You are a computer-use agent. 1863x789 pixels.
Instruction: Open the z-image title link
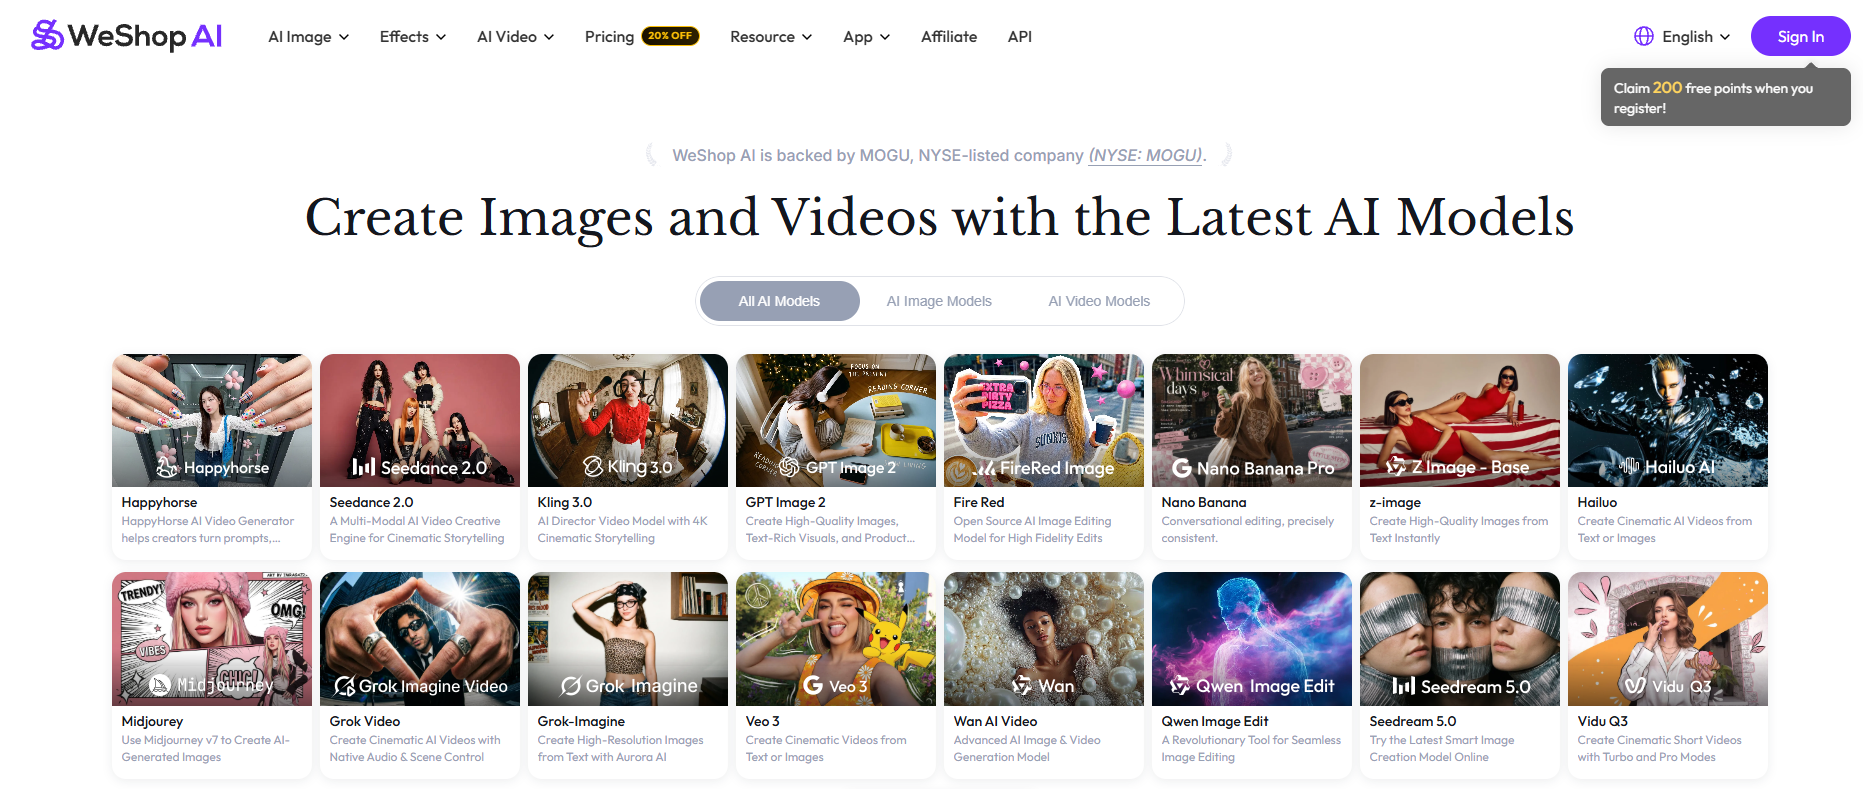(1395, 502)
